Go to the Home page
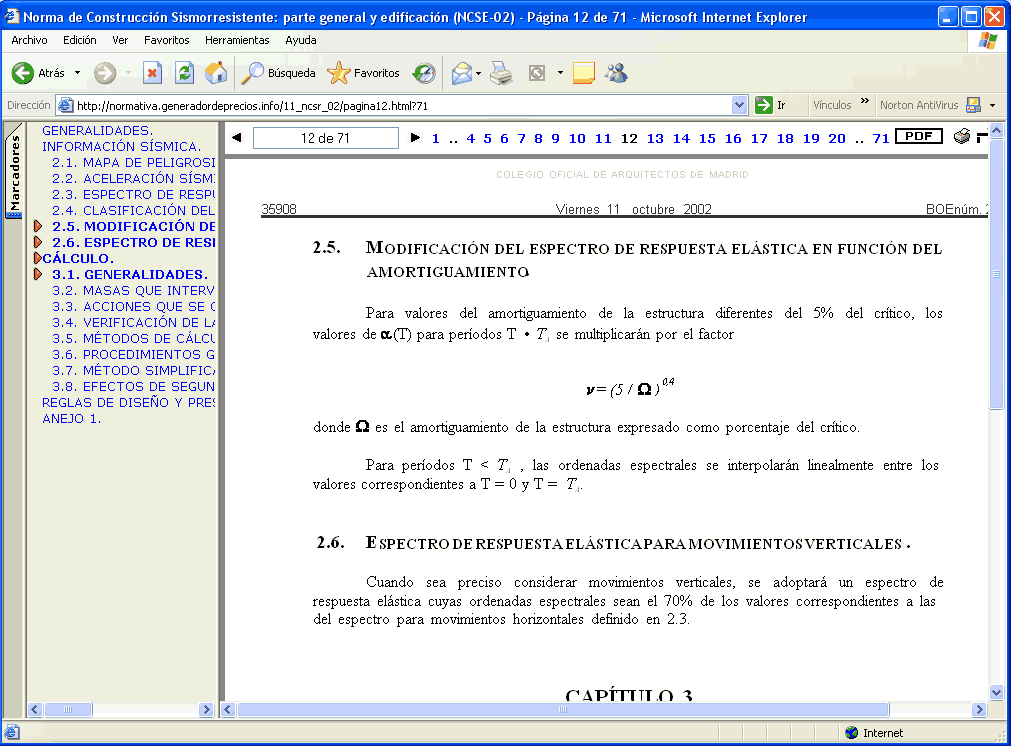The height and width of the screenshot is (746, 1011). 216,73
